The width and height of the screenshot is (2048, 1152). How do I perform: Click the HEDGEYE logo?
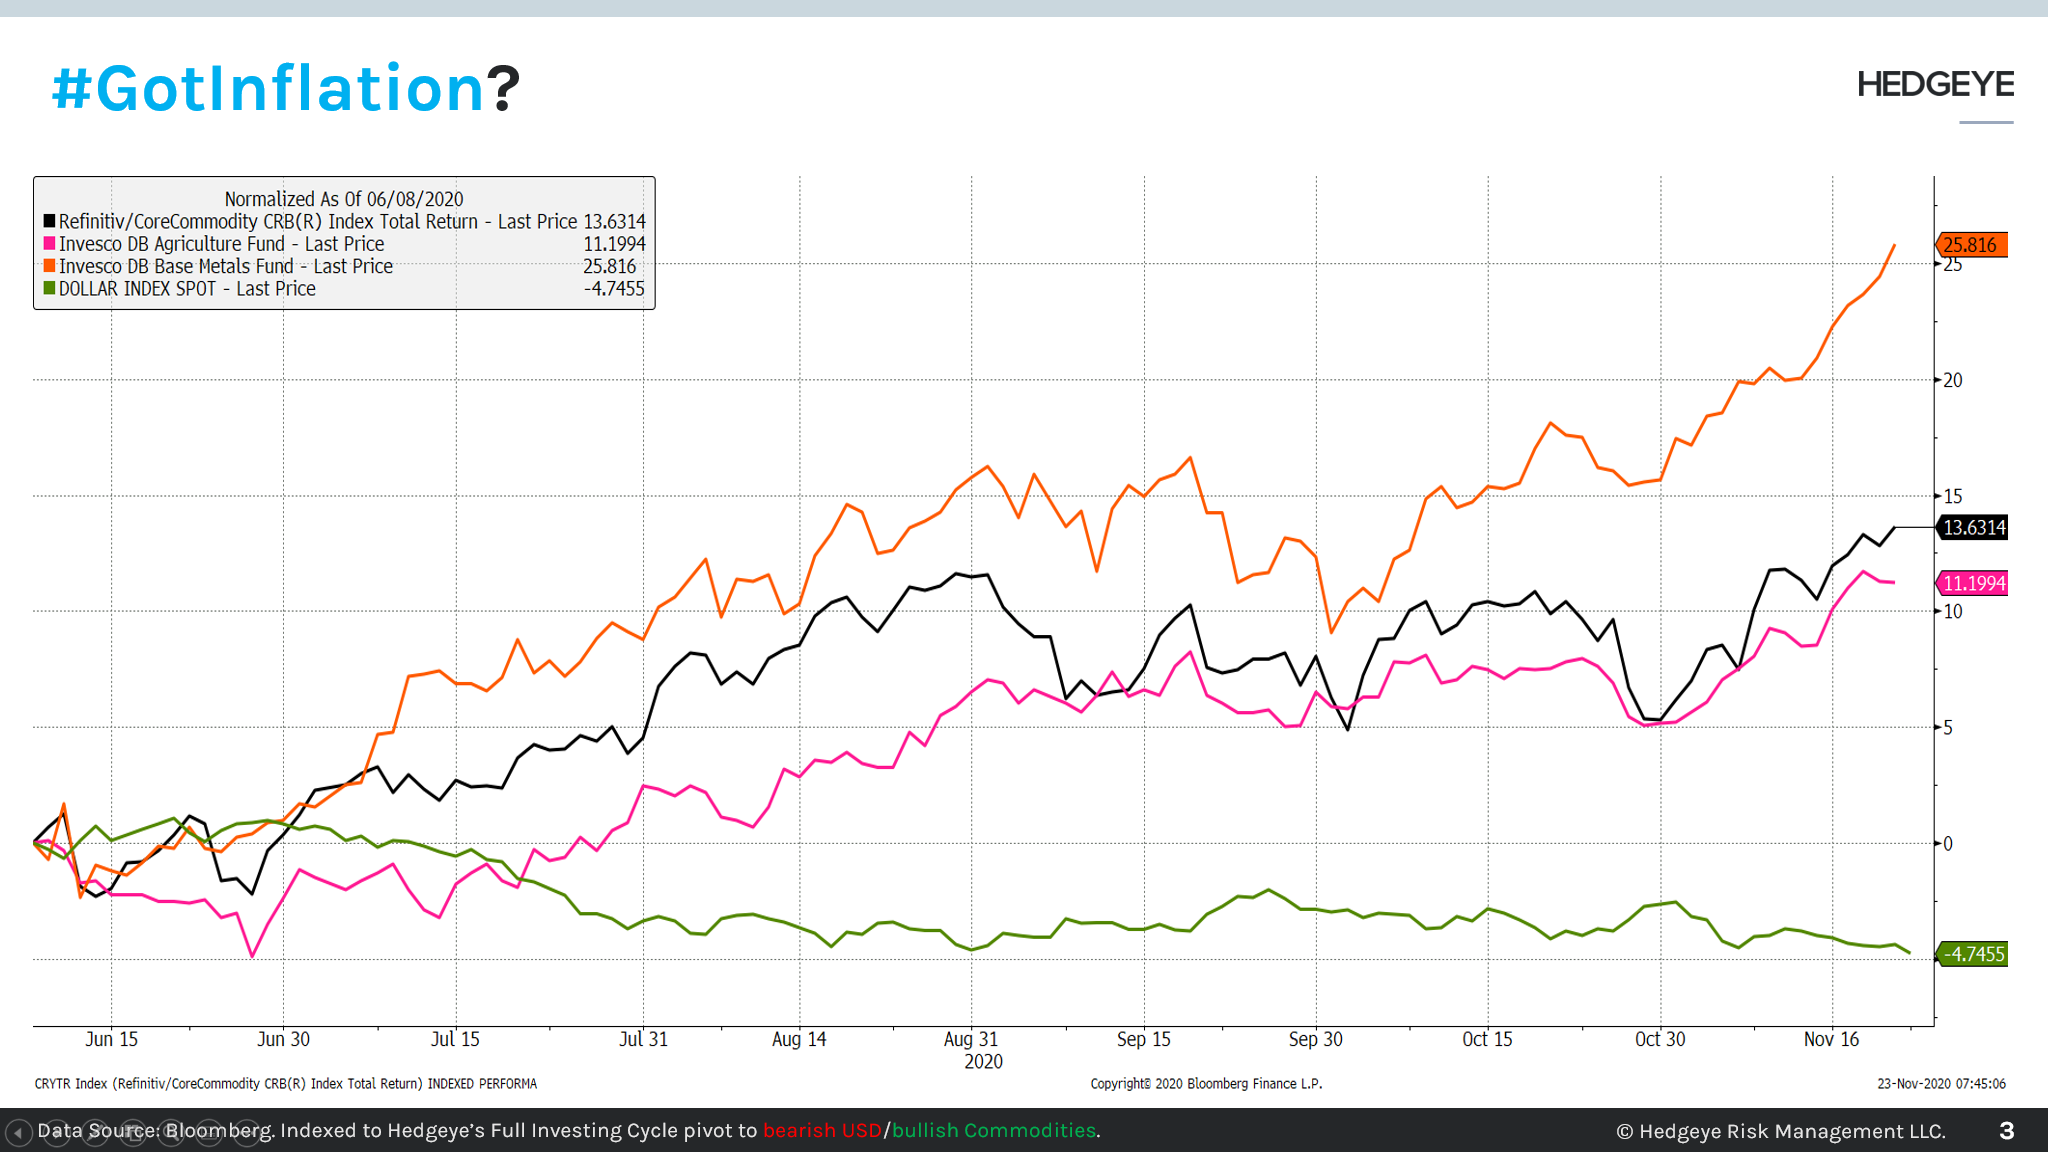pos(1935,85)
